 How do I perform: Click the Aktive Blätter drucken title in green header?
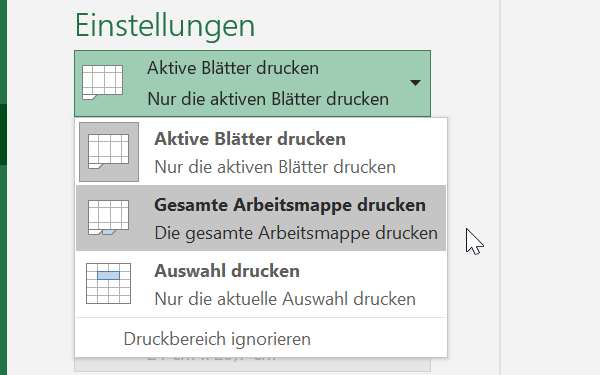coord(233,68)
